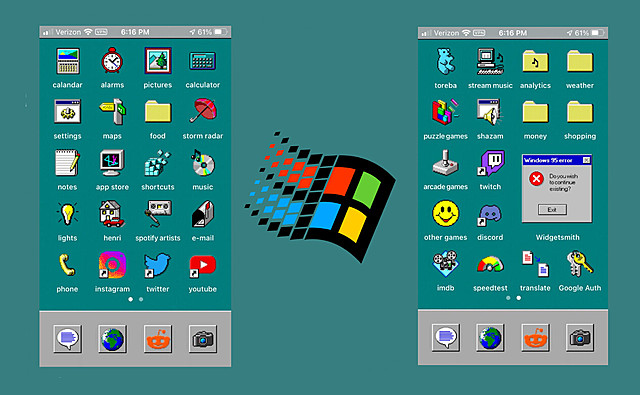Tap the inactive page dot on the right phone
640x395 pixels.
click(x=508, y=298)
